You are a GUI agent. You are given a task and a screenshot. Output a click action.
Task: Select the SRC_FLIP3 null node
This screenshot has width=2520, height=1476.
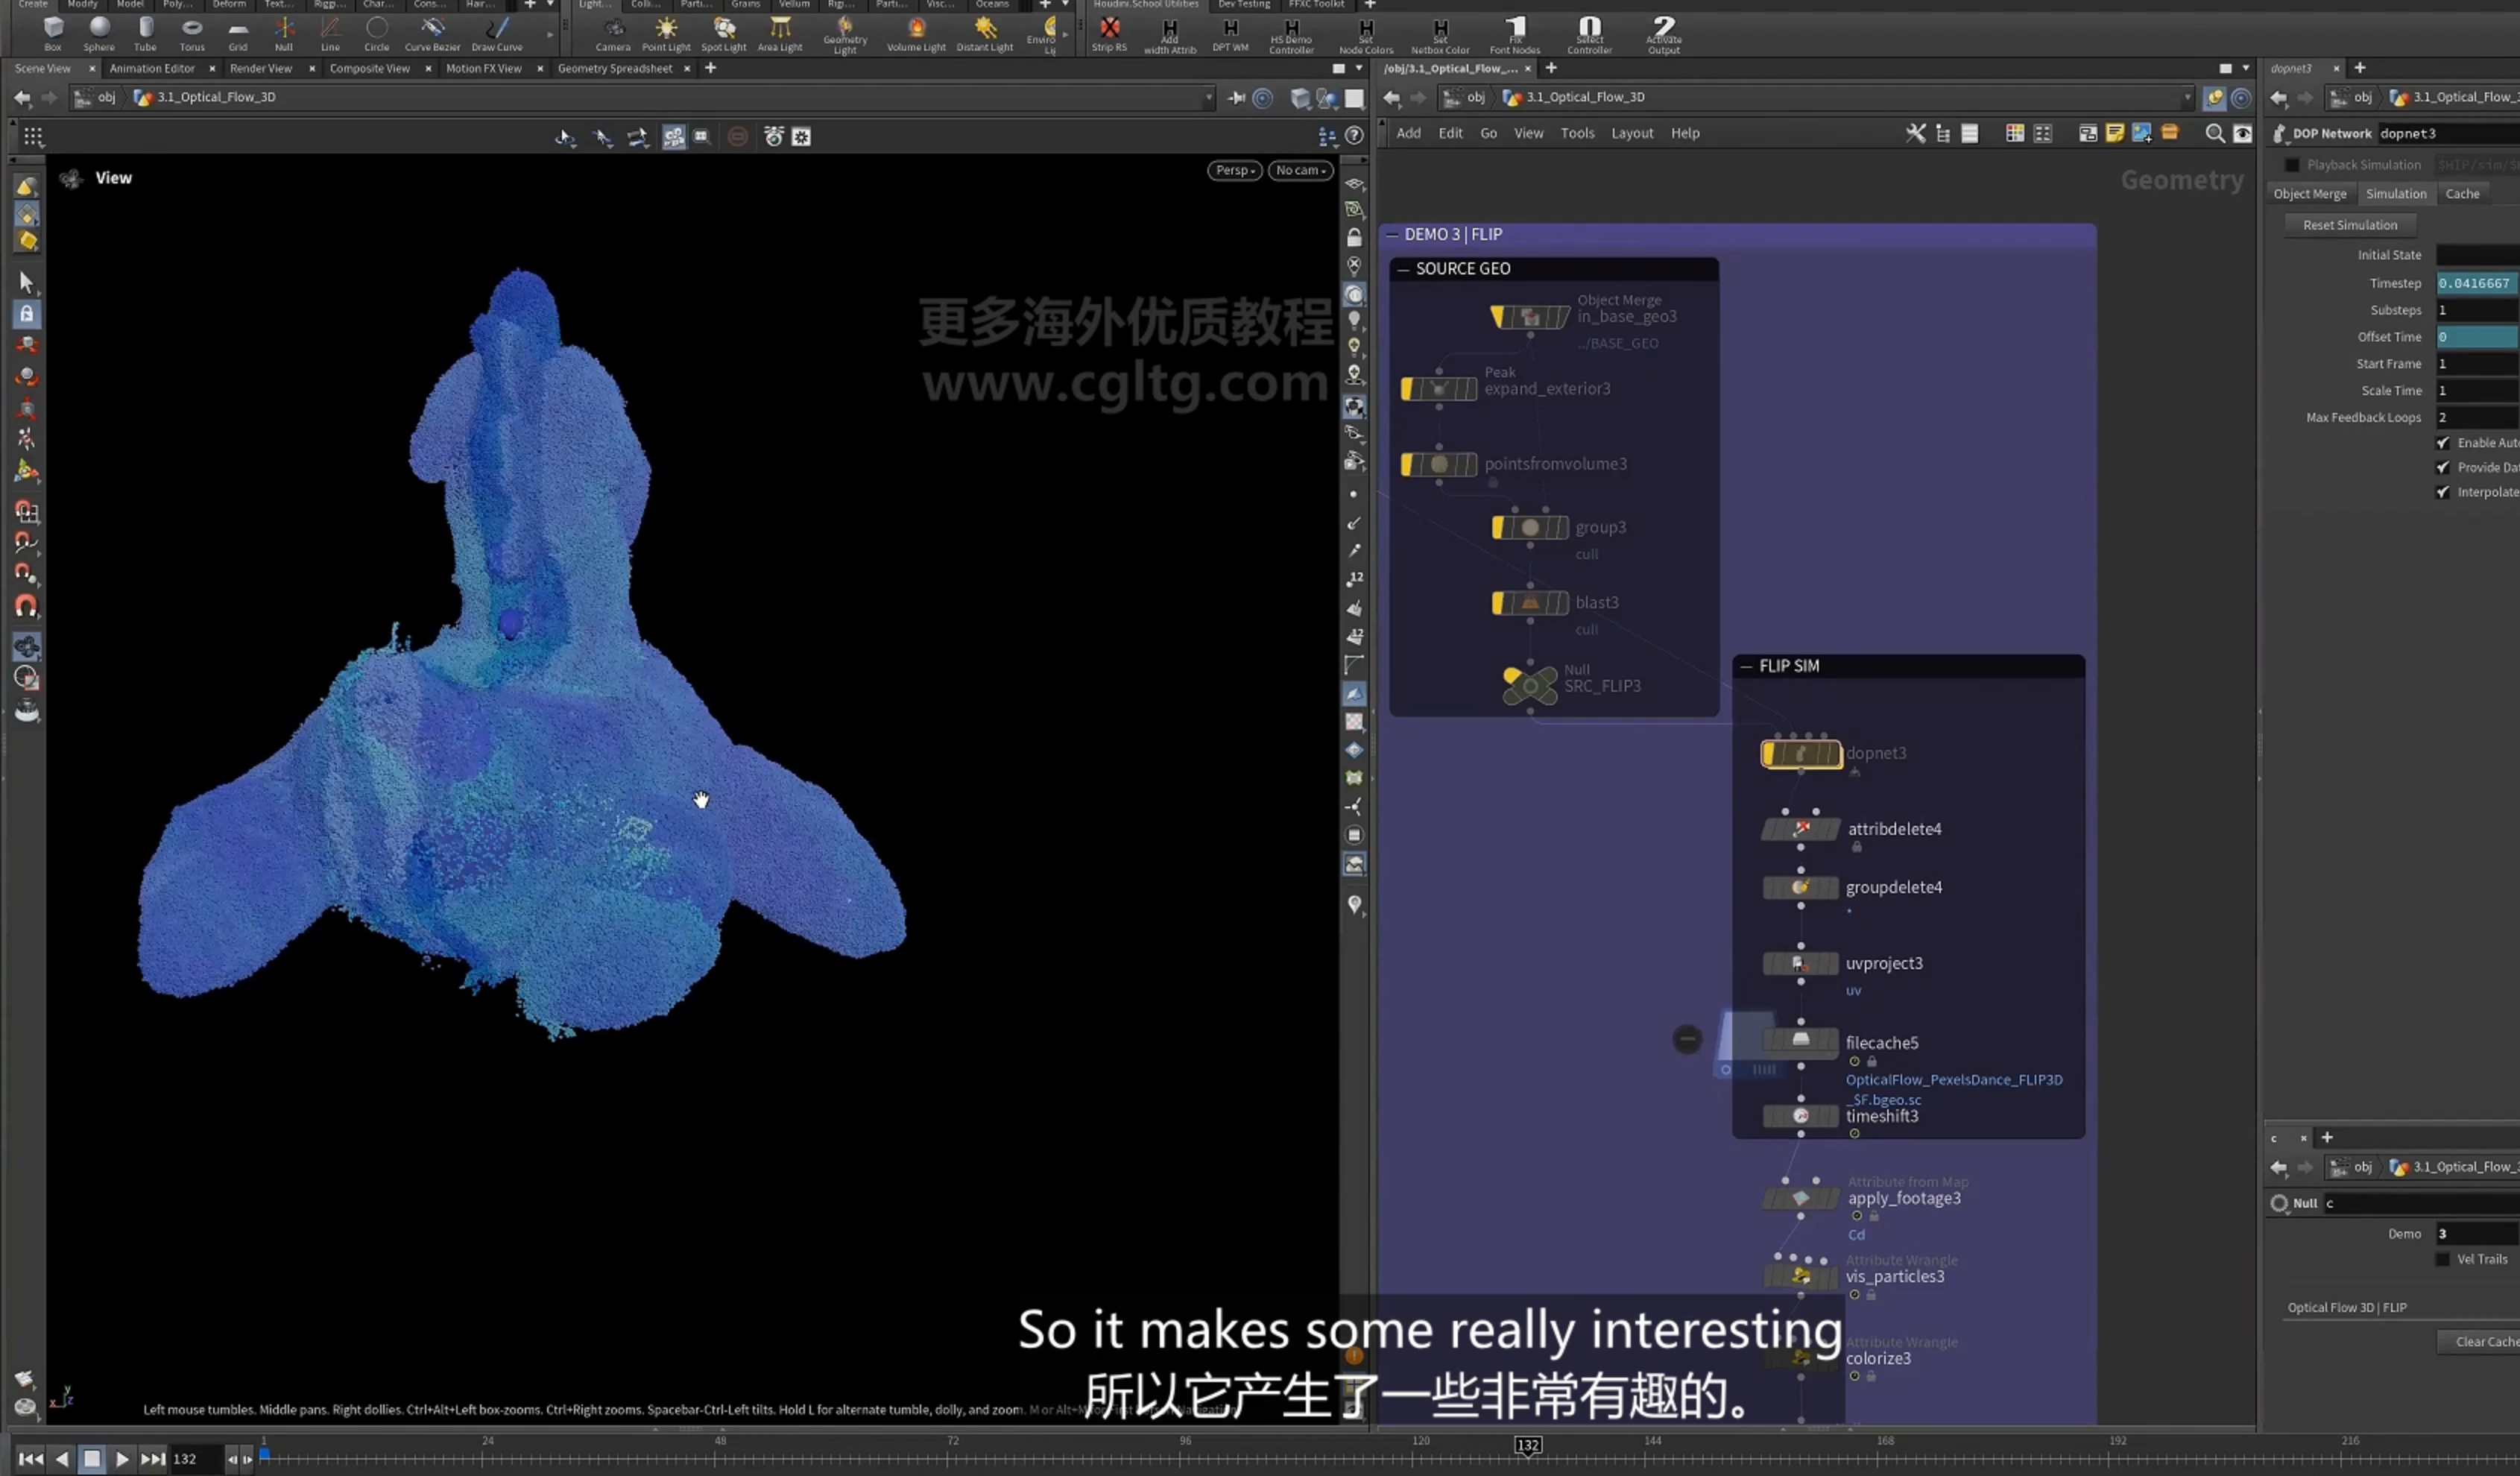point(1530,685)
